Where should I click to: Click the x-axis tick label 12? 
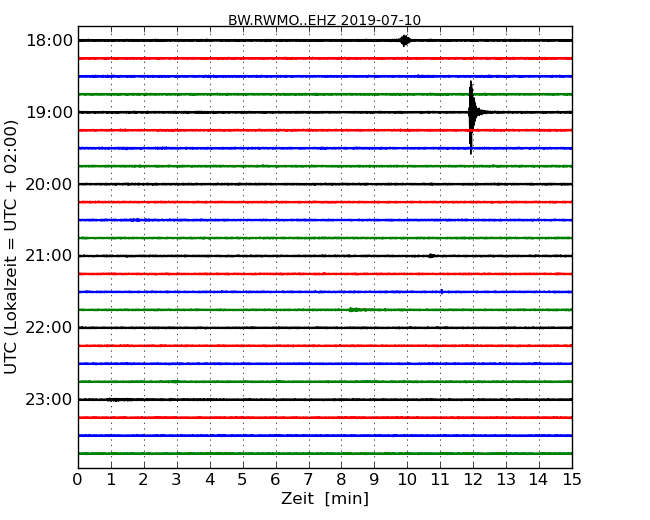click(x=473, y=480)
